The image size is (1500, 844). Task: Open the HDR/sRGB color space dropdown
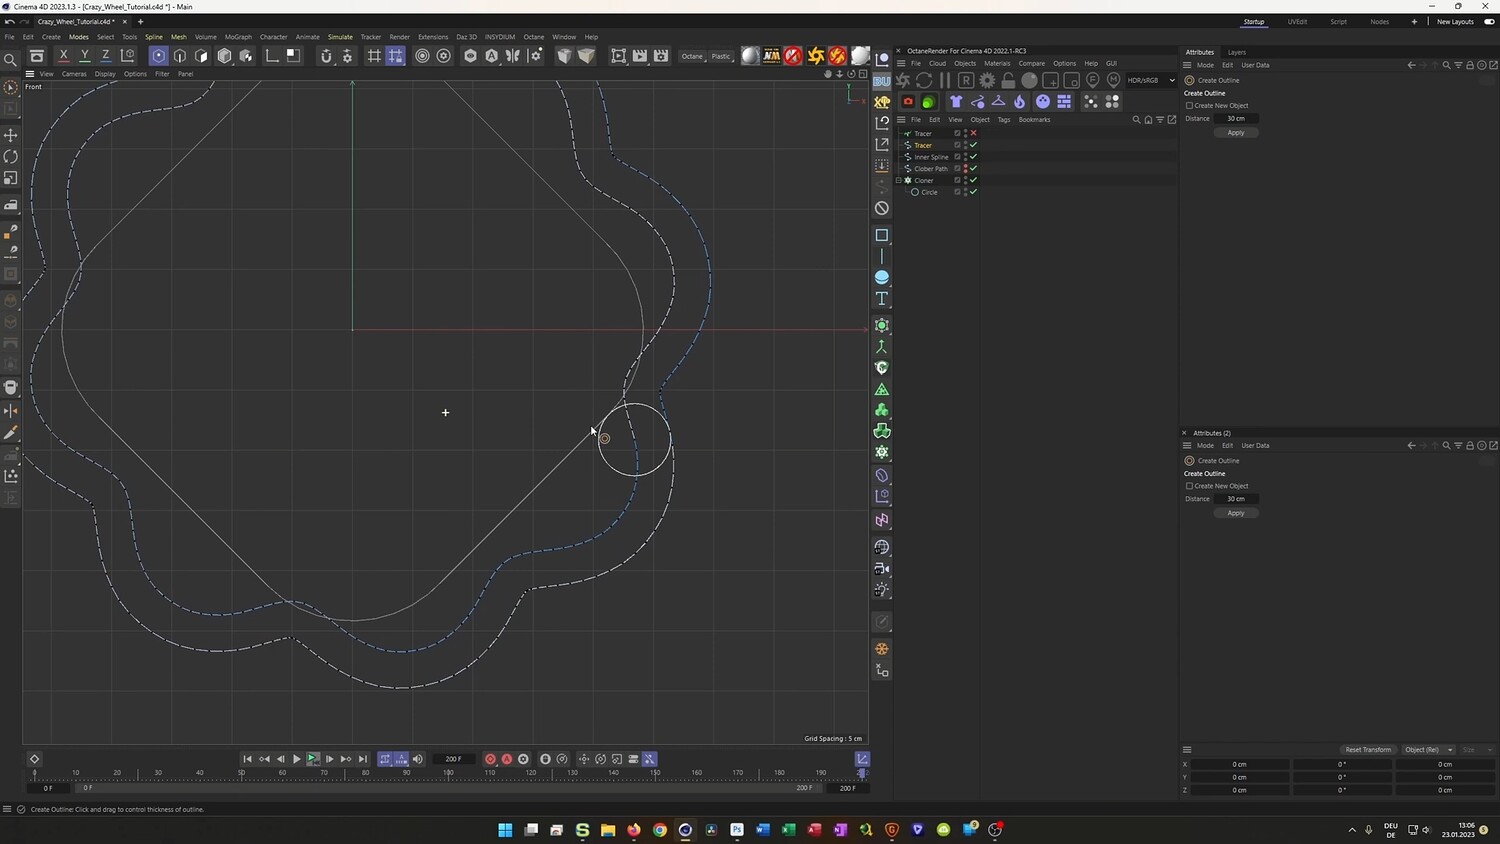pos(1151,80)
